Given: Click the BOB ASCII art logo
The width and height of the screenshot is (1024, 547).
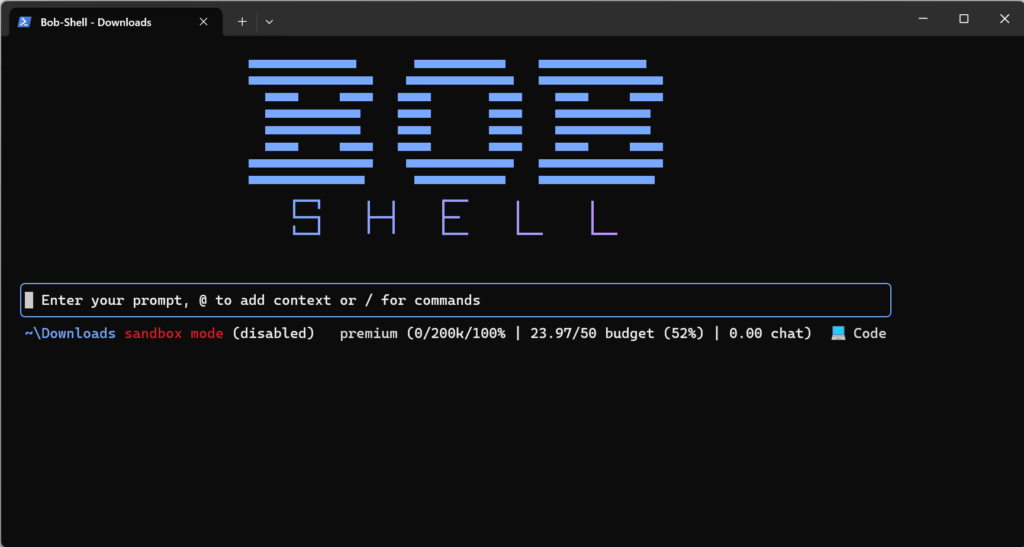Looking at the screenshot, I should pyautogui.click(x=455, y=121).
